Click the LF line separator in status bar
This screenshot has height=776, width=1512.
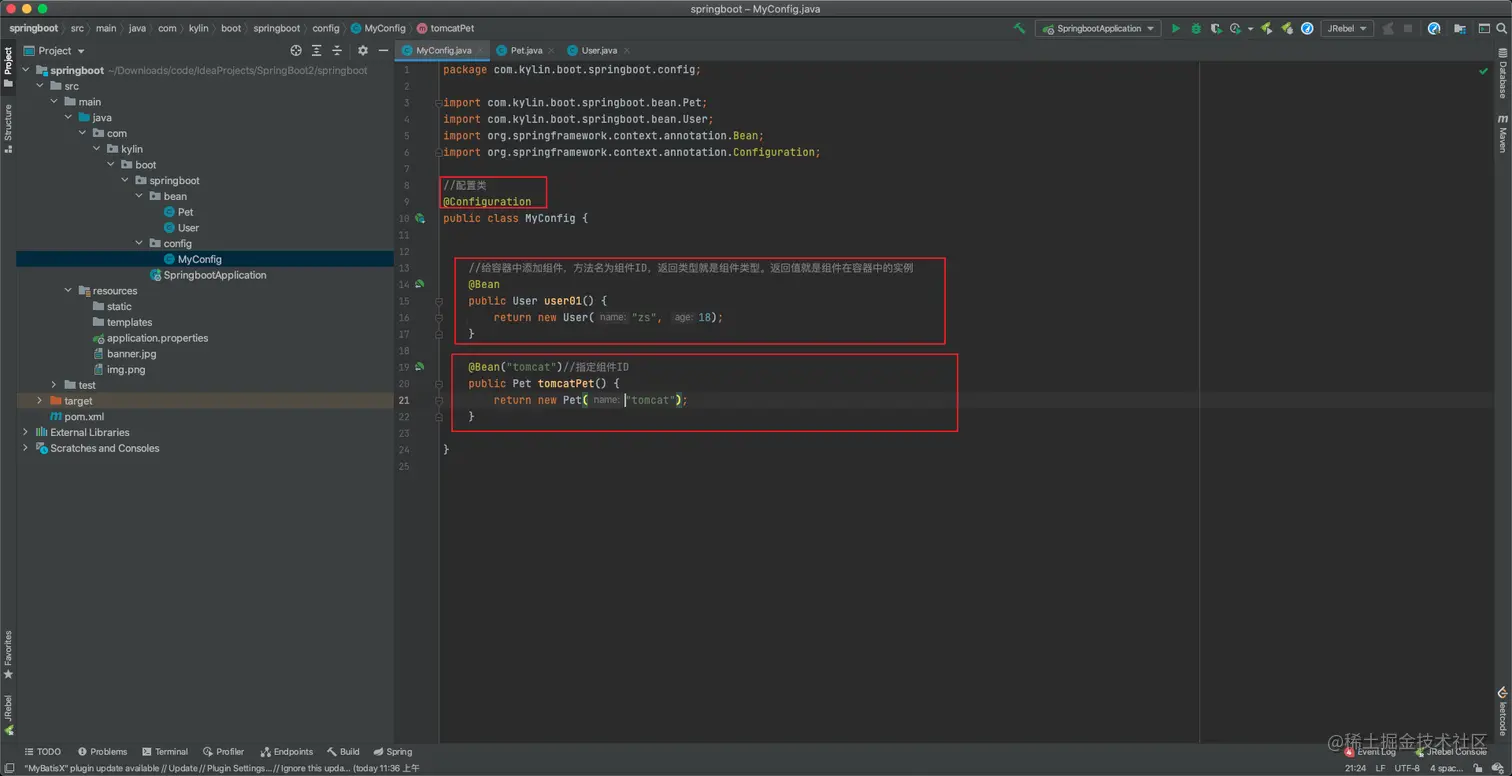1380,768
